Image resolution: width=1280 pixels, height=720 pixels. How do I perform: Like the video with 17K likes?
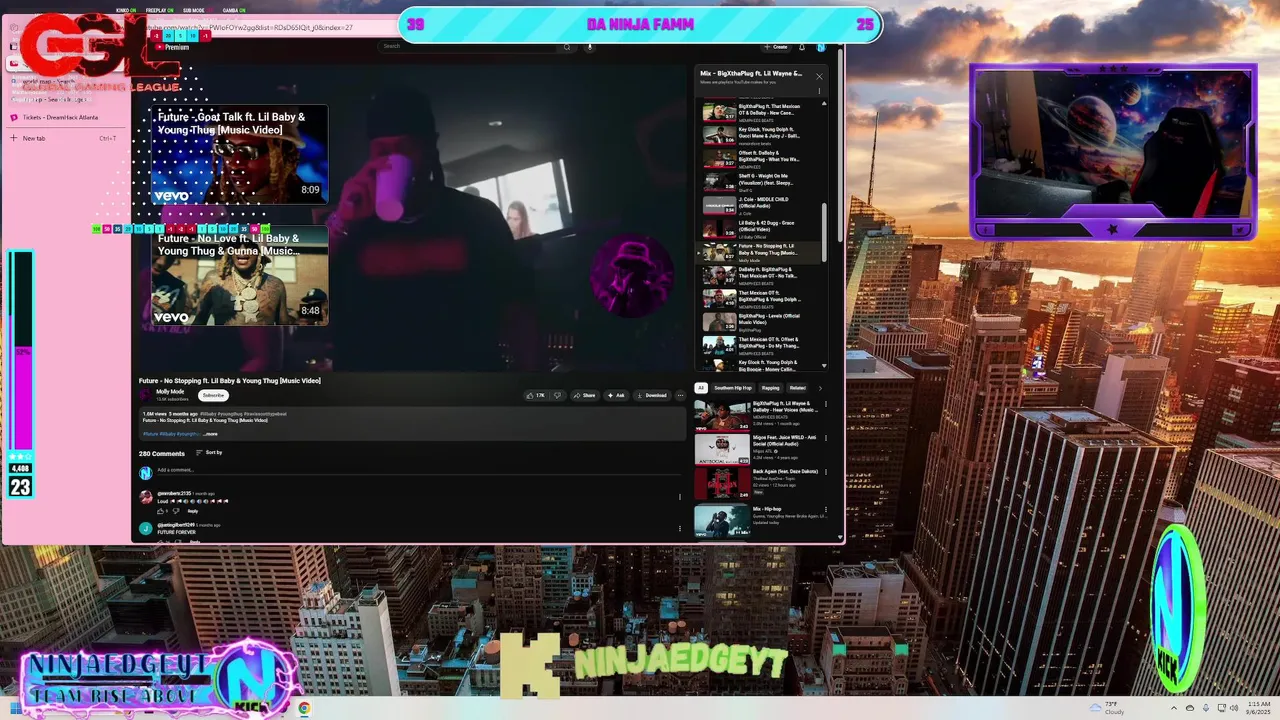[536, 395]
